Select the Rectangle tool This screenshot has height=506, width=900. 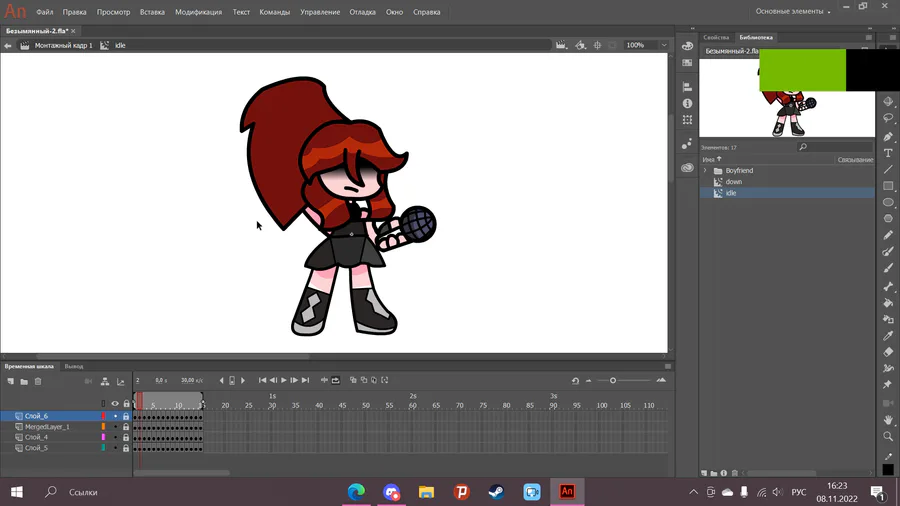[888, 186]
